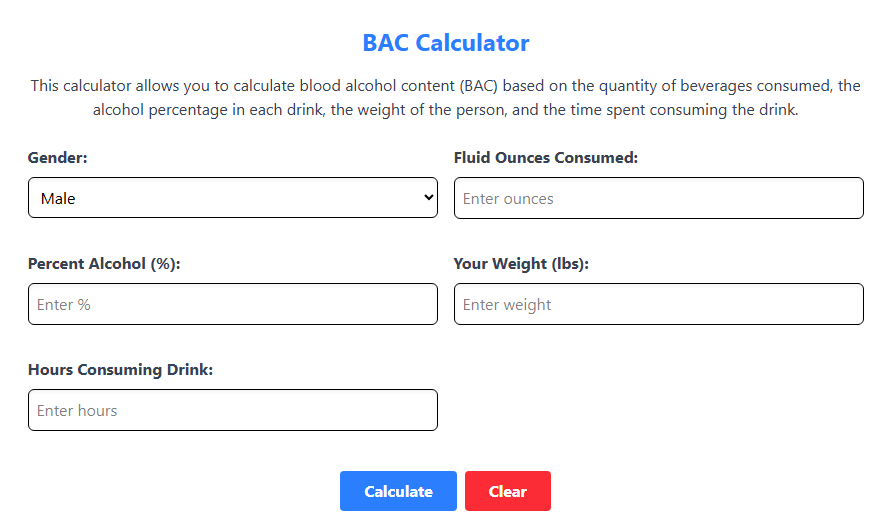
Task: Select the Your Weight input box
Action: pos(658,304)
